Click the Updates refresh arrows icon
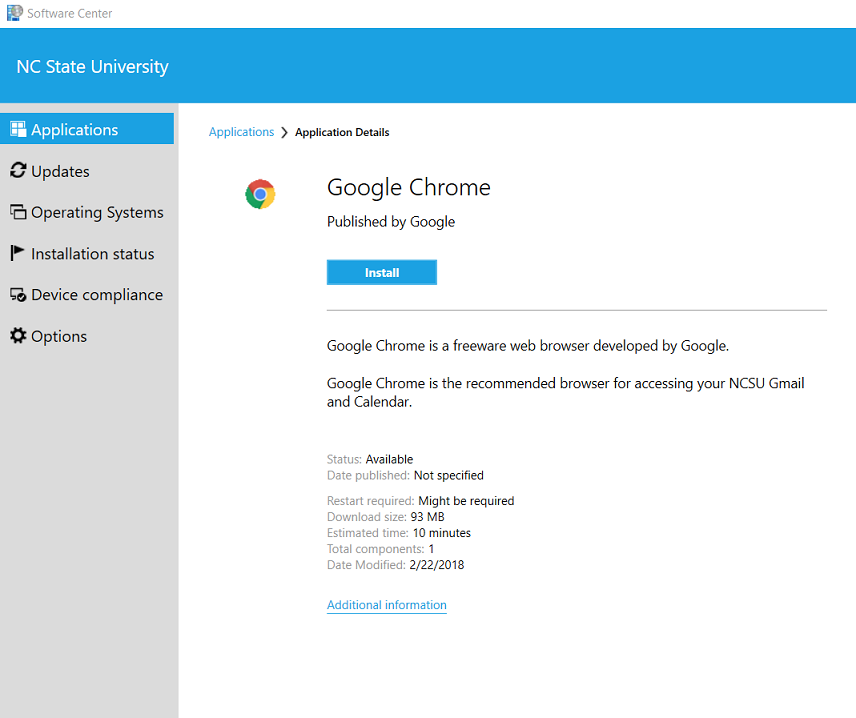The height and width of the screenshot is (718, 856). pyautogui.click(x=18, y=170)
